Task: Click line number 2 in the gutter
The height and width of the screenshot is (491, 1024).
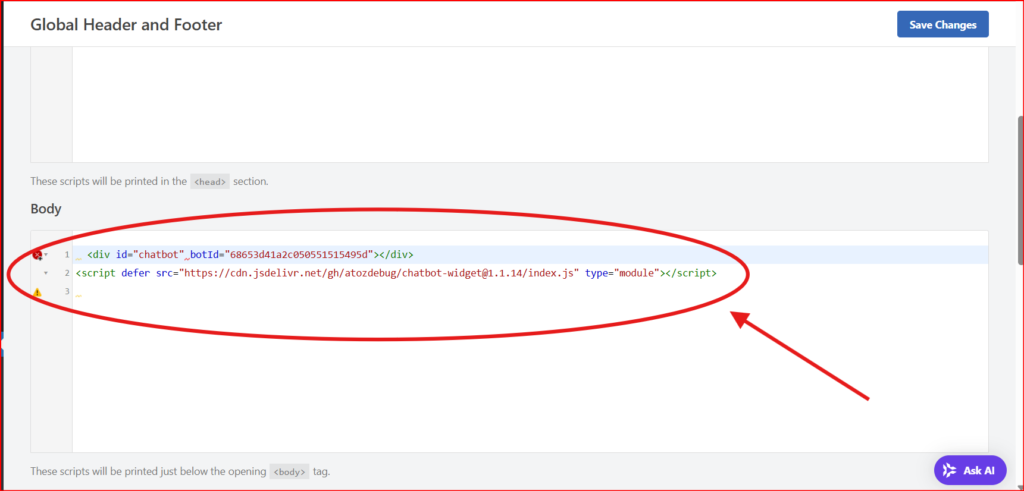Action: click(67, 273)
